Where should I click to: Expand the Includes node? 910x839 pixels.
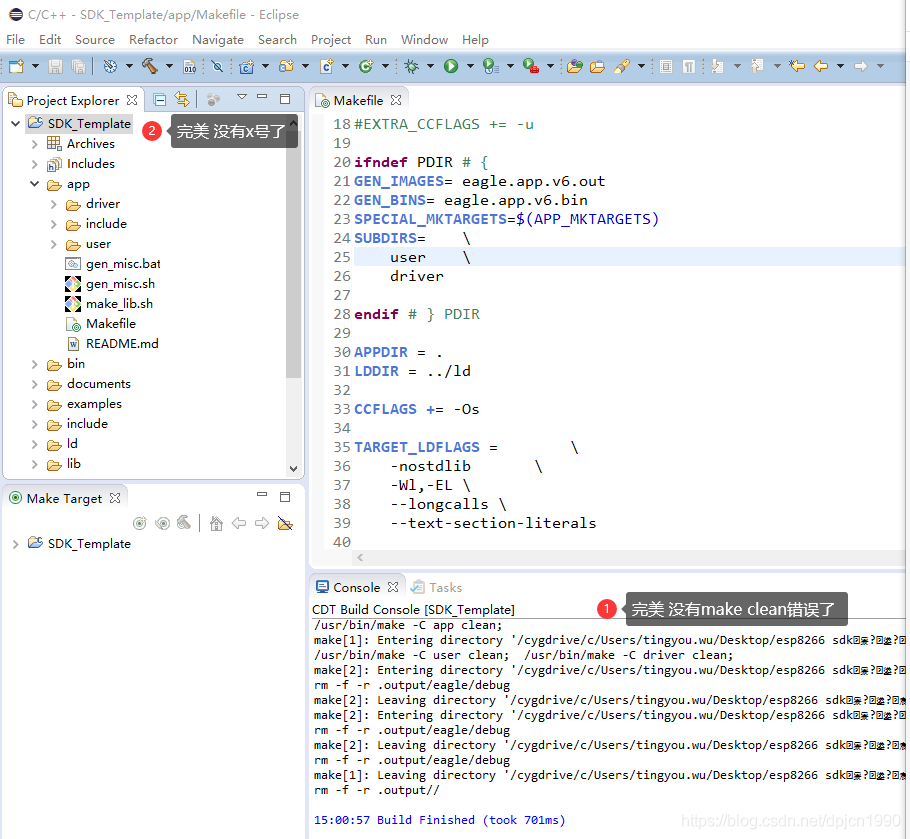pyautogui.click(x=34, y=164)
